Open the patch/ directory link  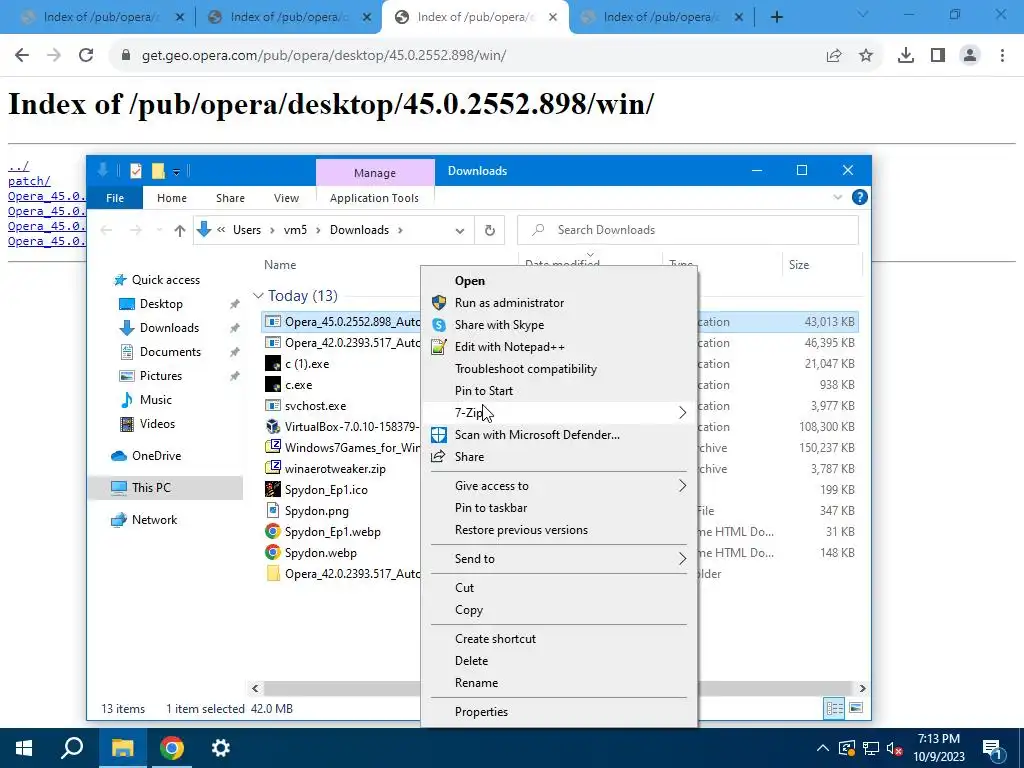(x=29, y=181)
